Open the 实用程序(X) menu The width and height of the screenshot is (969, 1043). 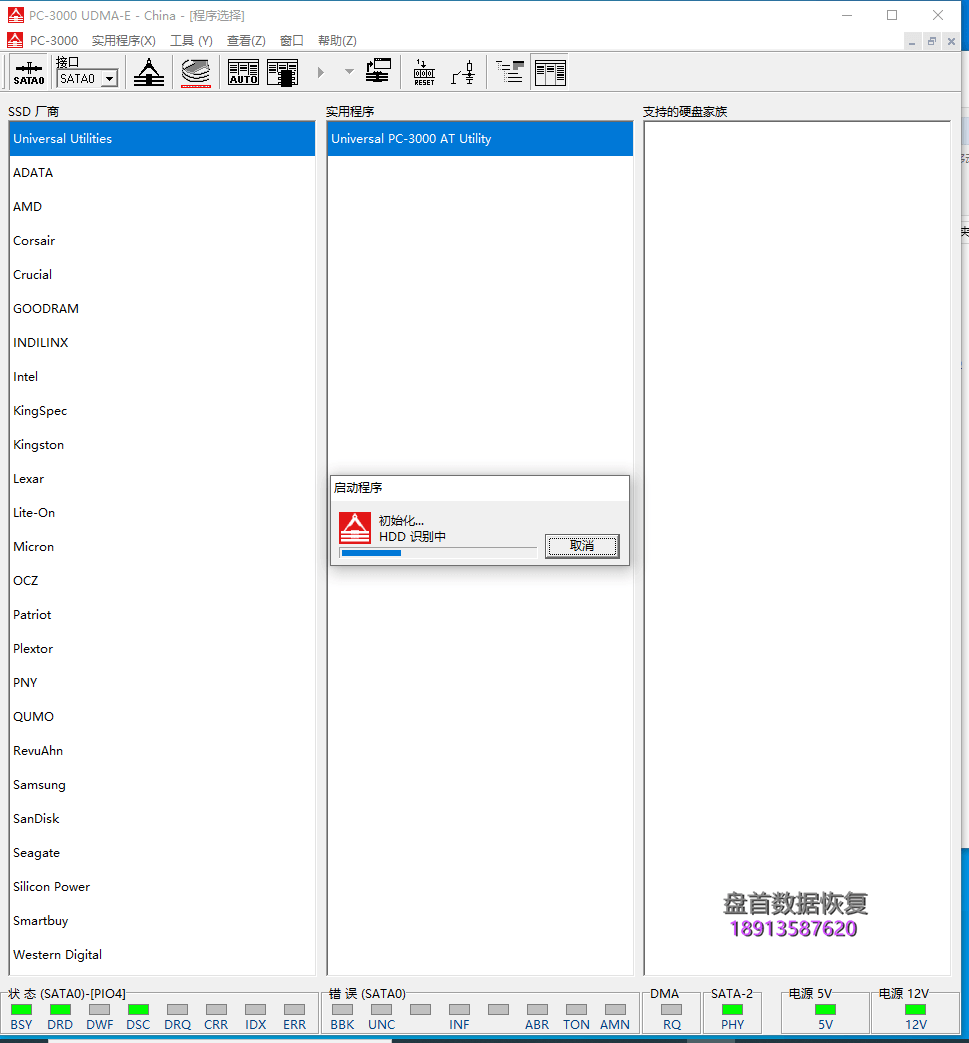(124, 41)
